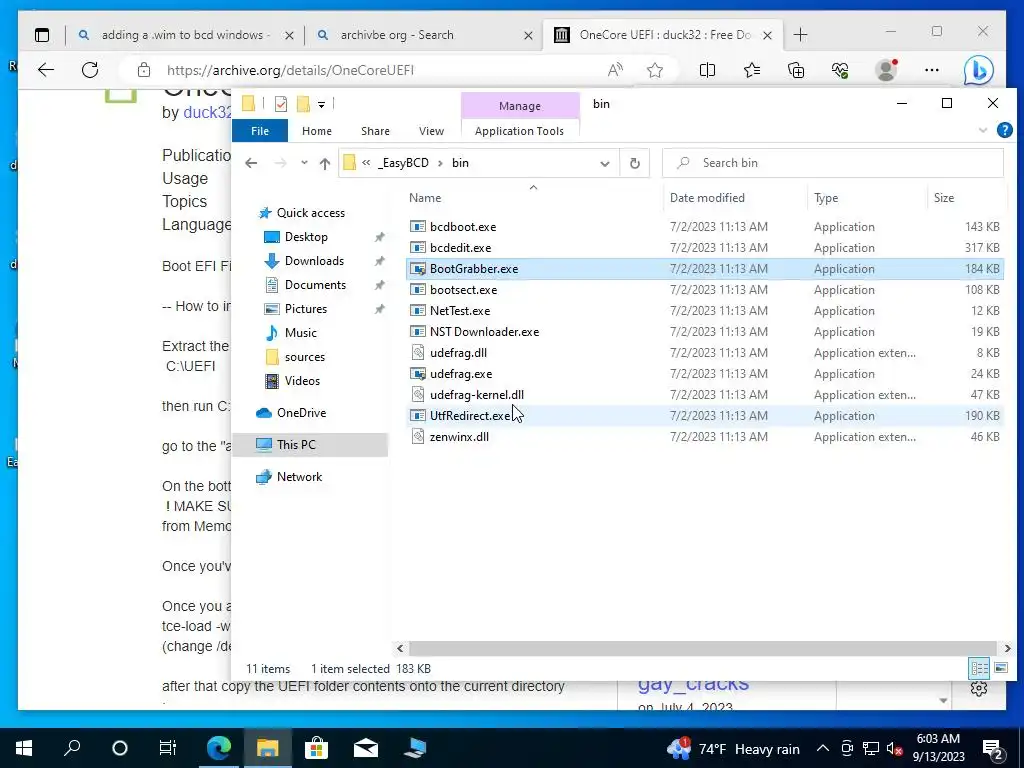Refresh the bin folder view
Screen dimensions: 1024x768
[x=634, y=163]
